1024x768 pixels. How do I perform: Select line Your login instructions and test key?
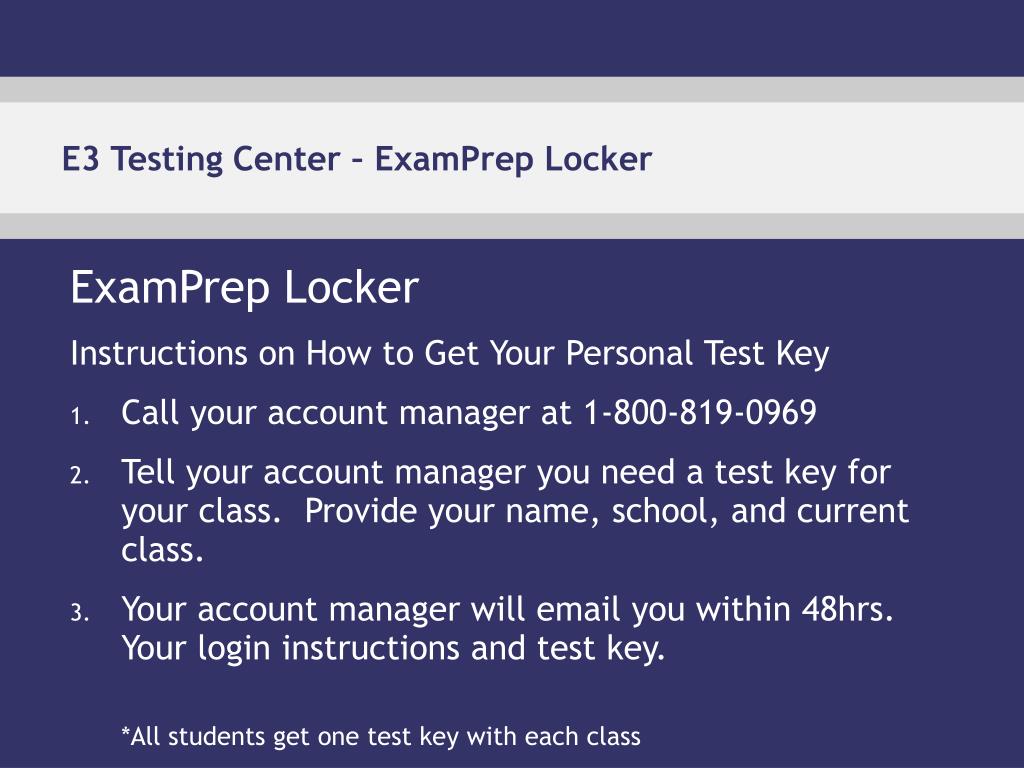[x=393, y=648]
